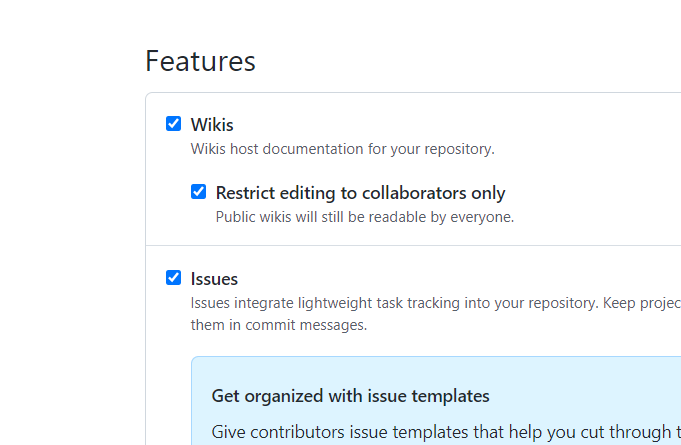Click the Features section heading
Viewport: 681px width, 445px height.
pos(200,61)
